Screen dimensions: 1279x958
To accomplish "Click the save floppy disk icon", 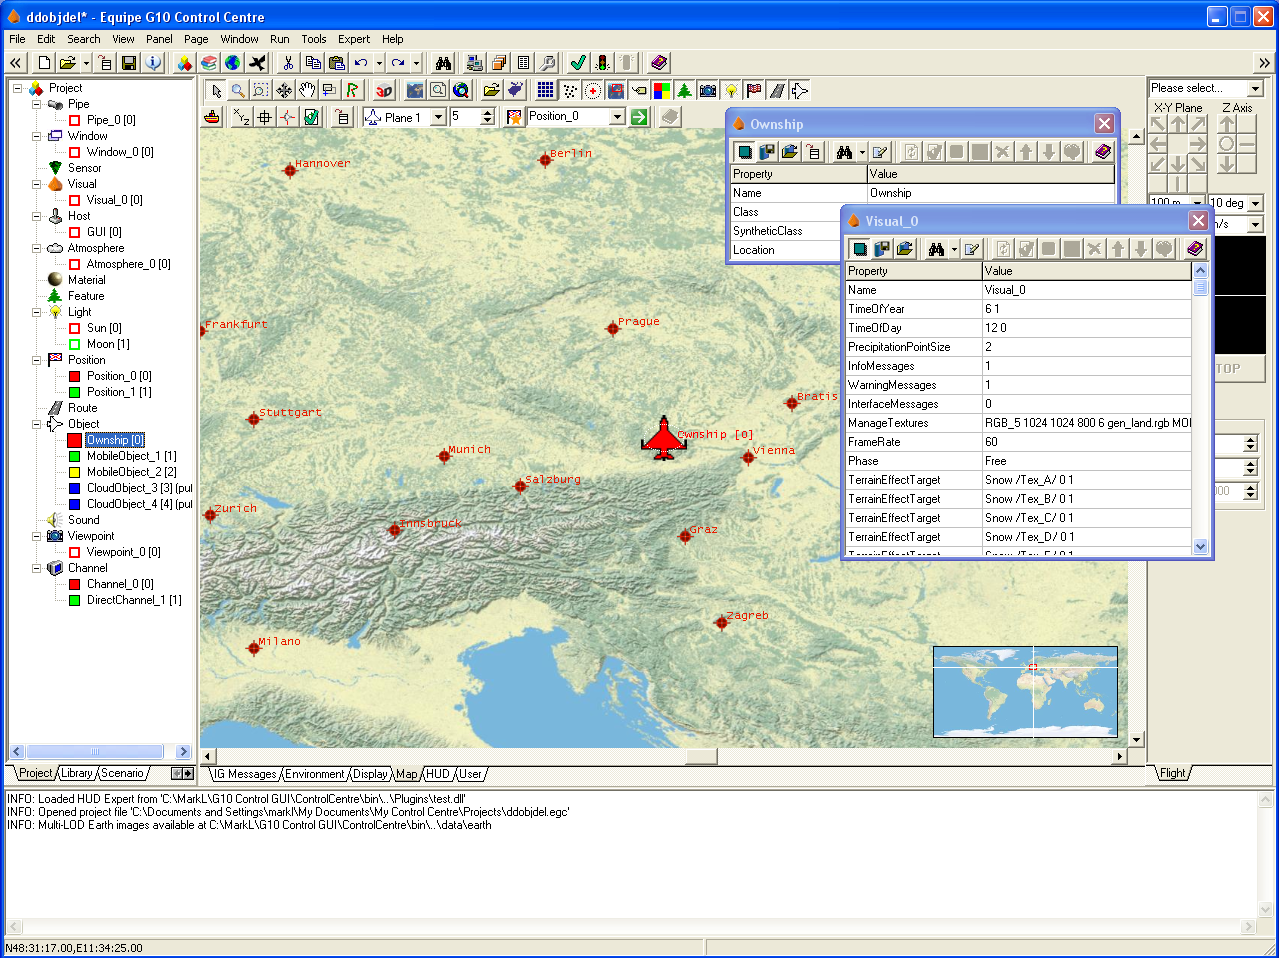I will [129, 63].
